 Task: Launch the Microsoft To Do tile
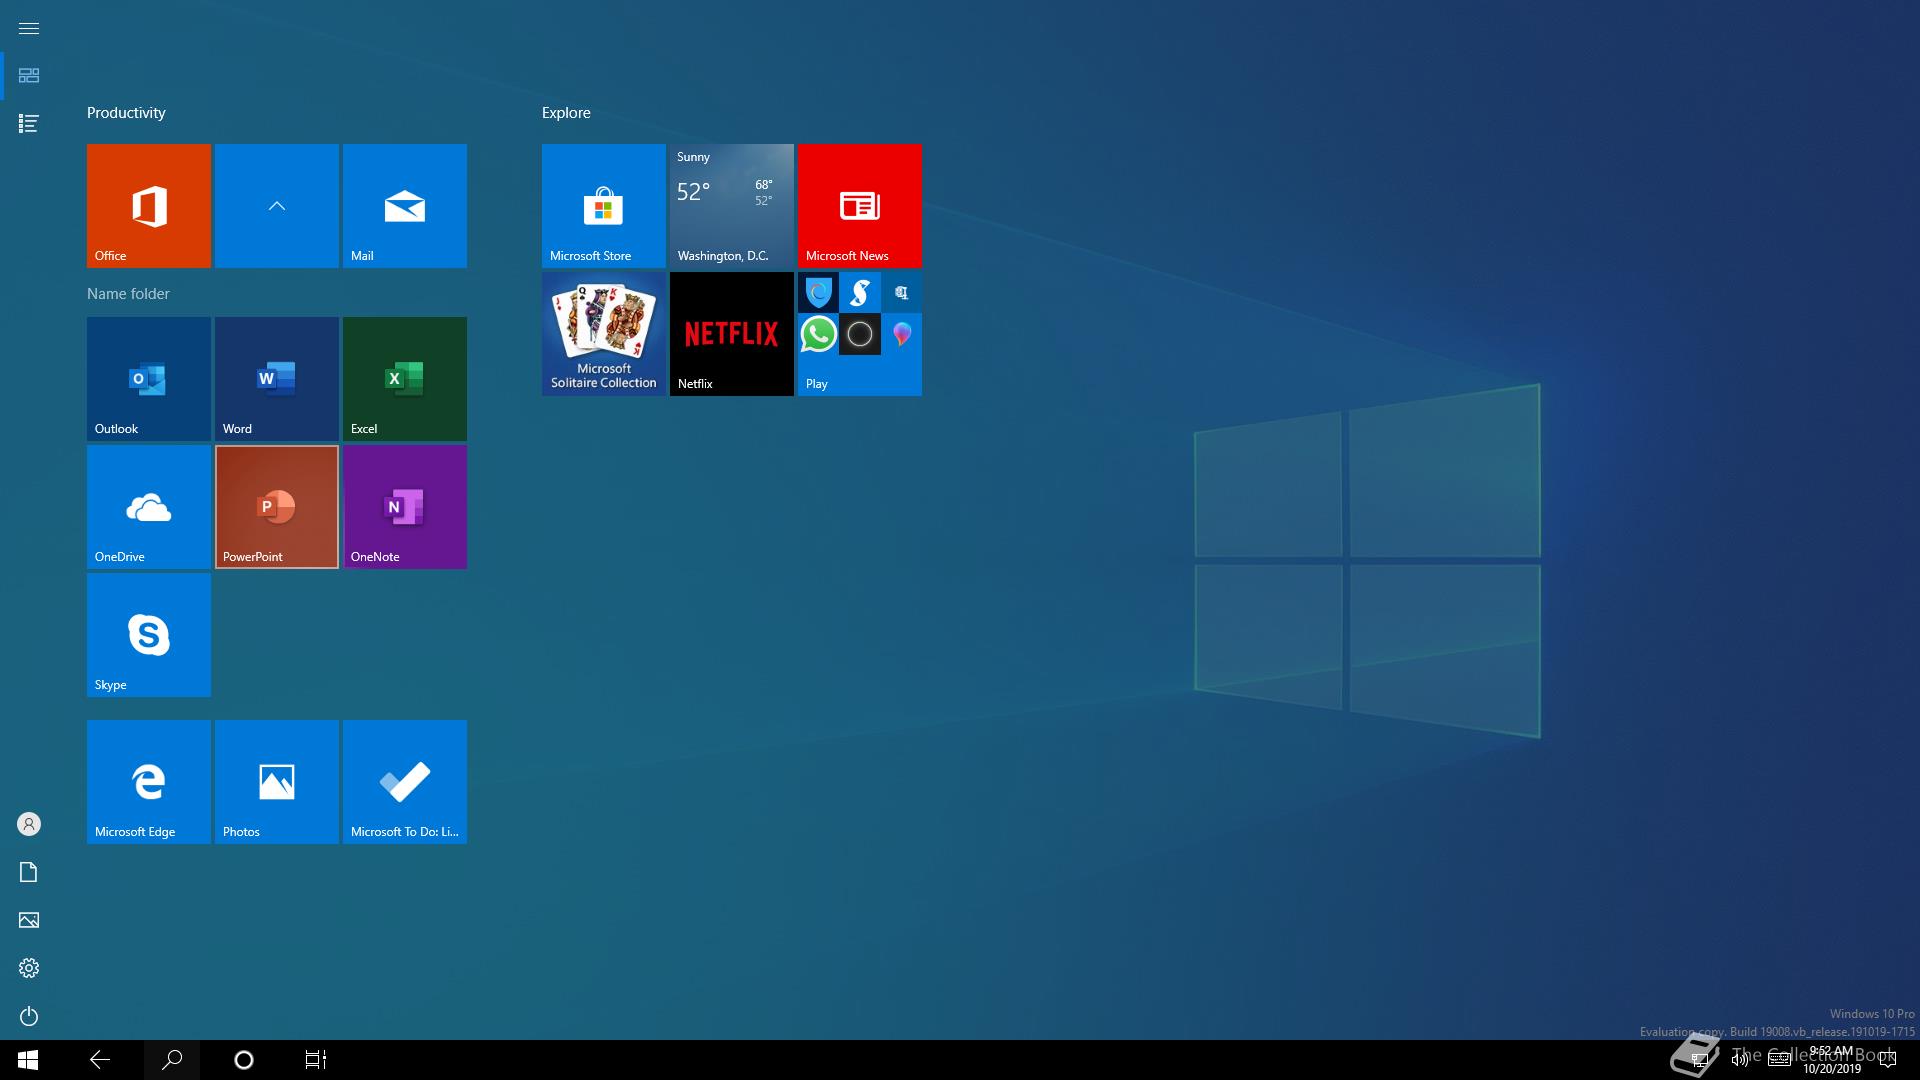coord(405,782)
